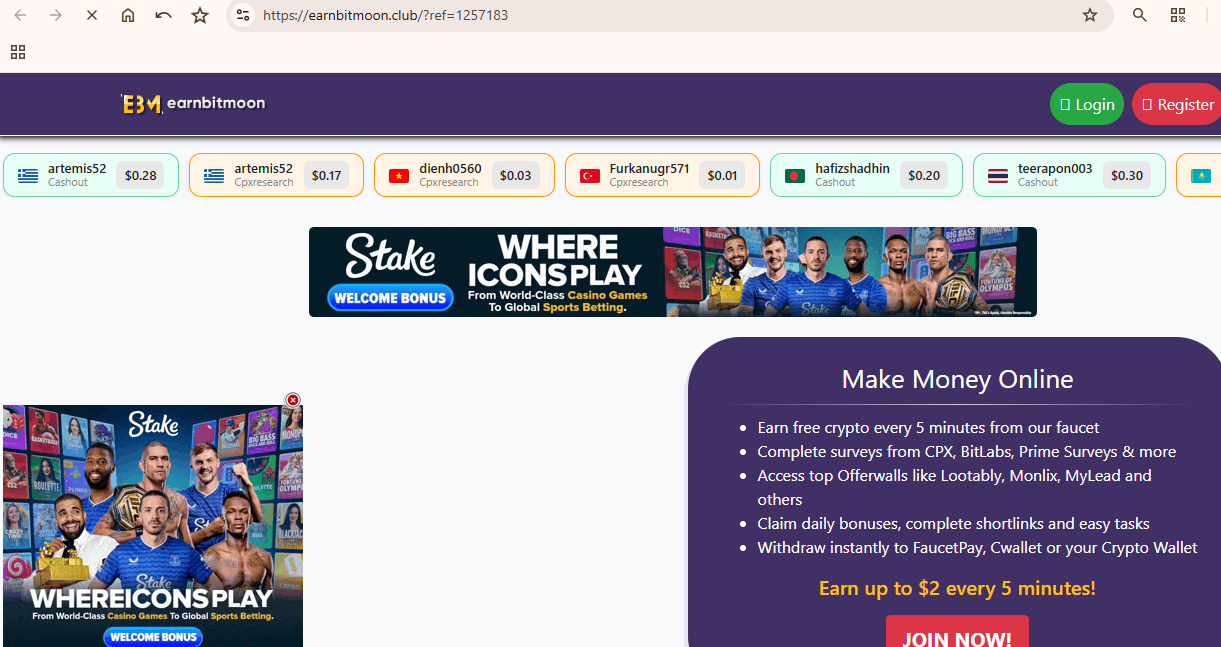1221x647 pixels.
Task: Click the Greece flag on artemis52 Cashout card
Action: tap(28, 176)
